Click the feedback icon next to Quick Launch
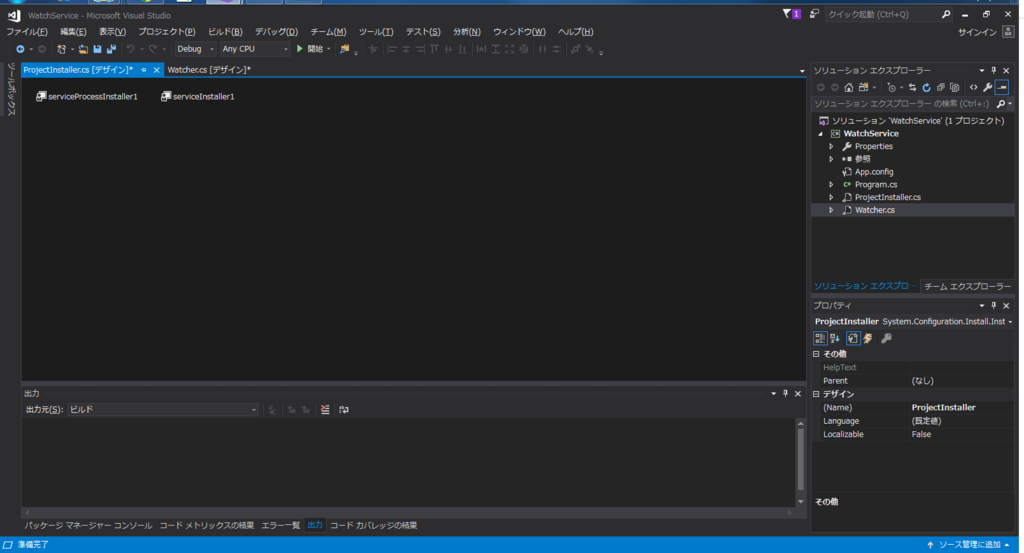This screenshot has height=553, width=1024. click(814, 14)
